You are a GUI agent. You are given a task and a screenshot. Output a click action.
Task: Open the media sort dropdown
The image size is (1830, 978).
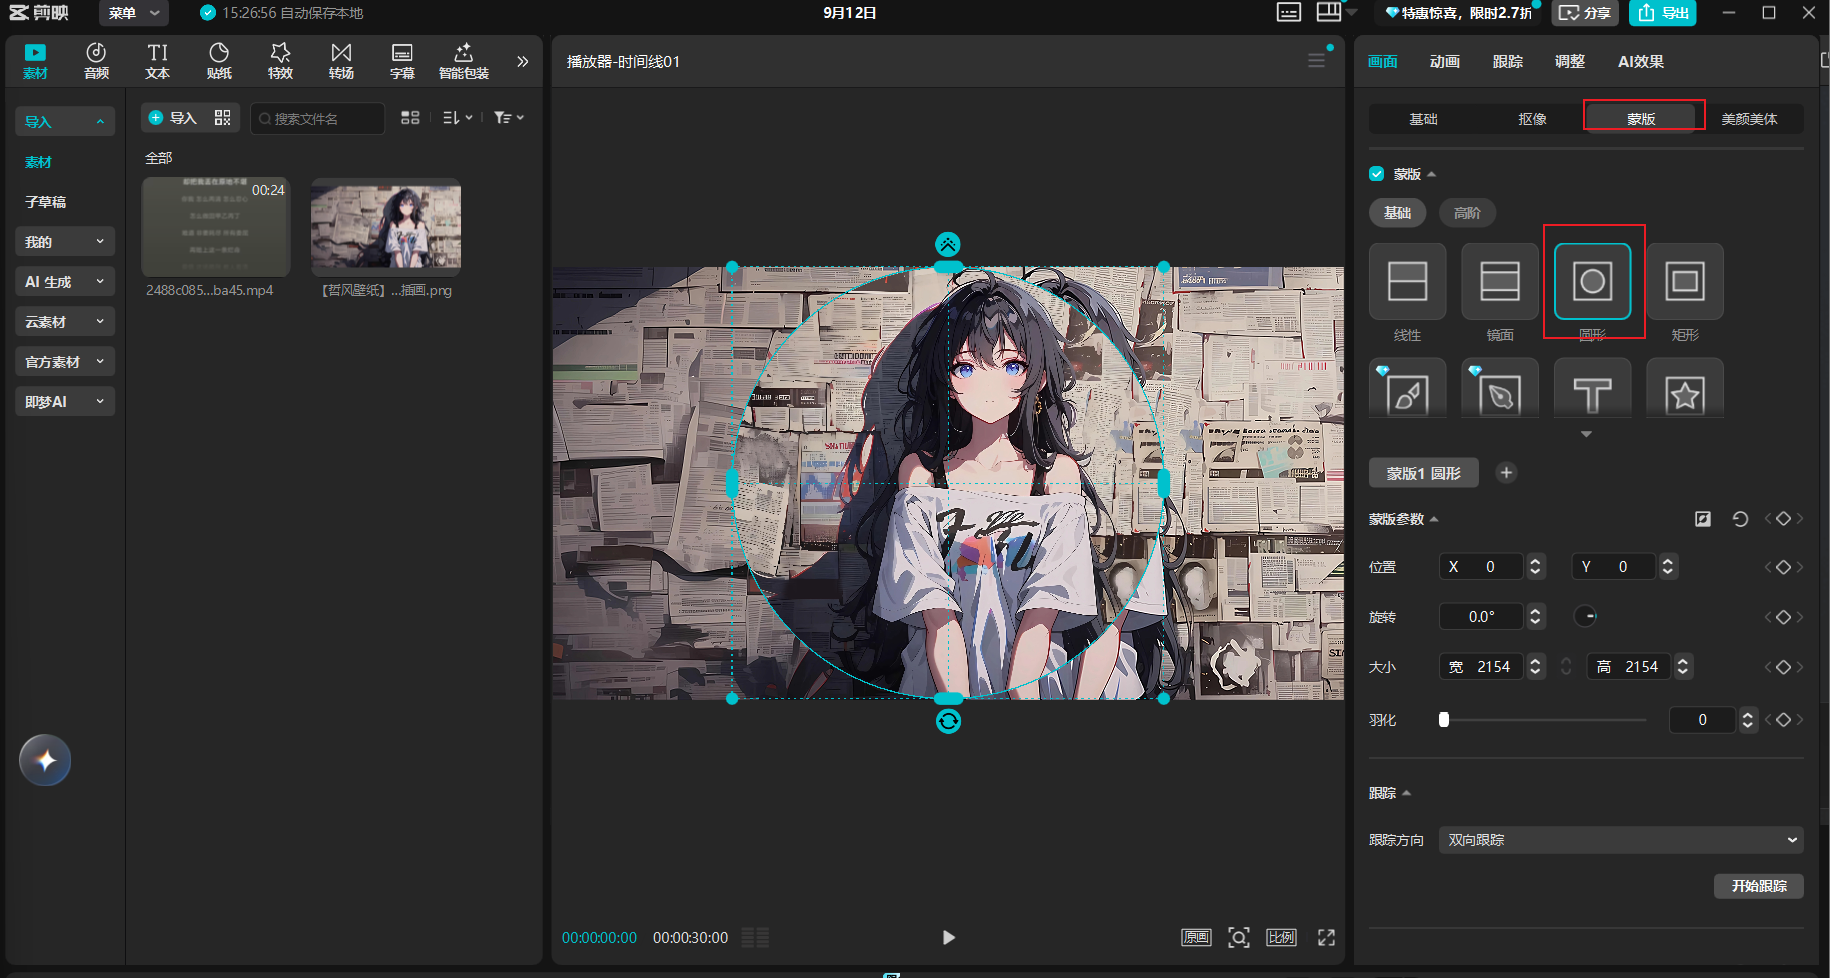457,118
